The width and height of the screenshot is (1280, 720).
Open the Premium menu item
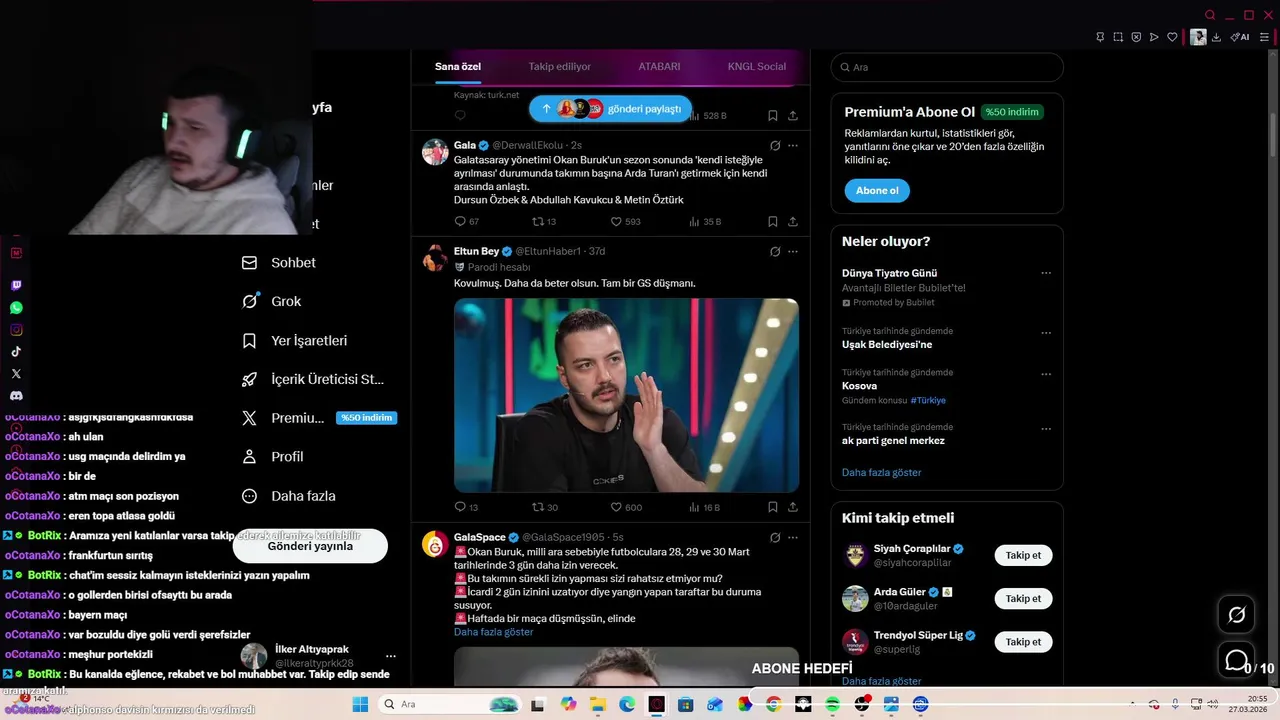(x=319, y=418)
